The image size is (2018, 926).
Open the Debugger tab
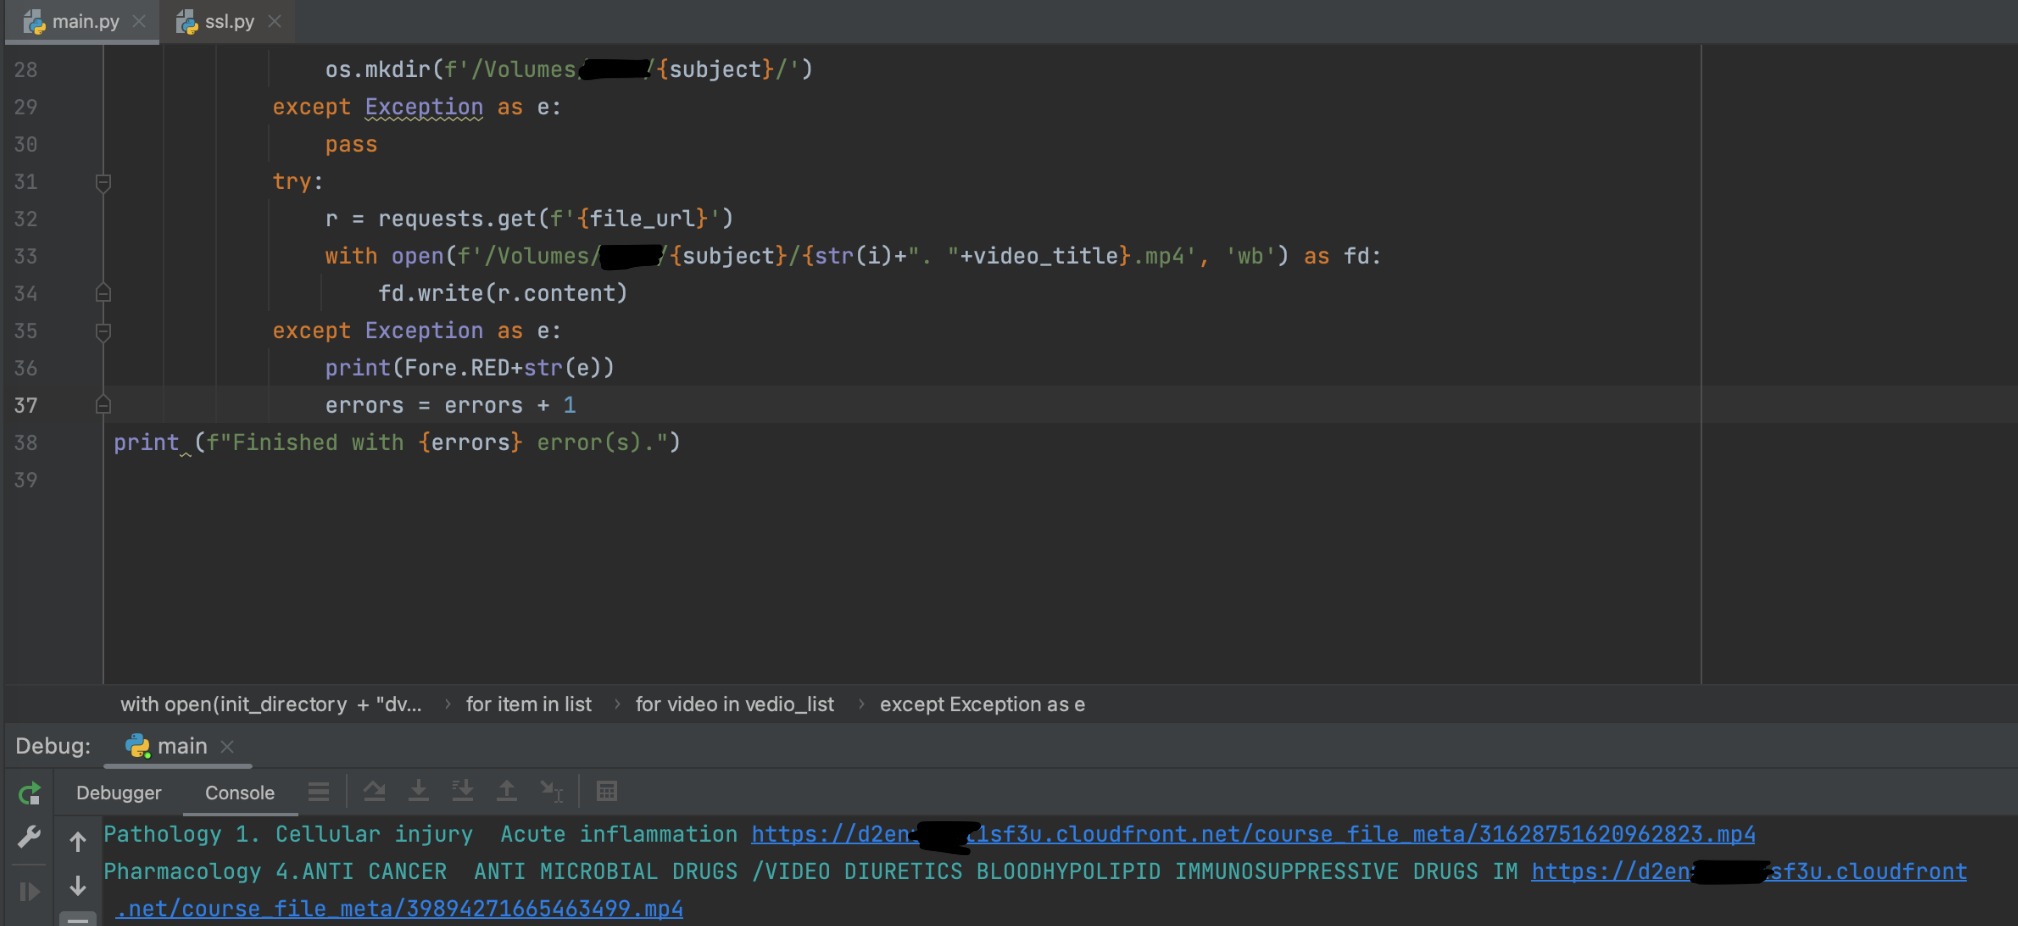tap(119, 793)
